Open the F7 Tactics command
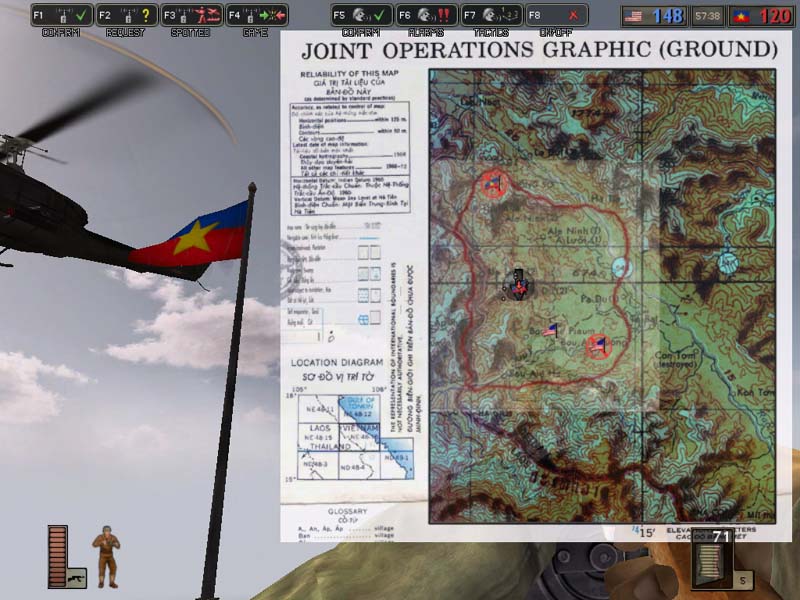 (x=491, y=16)
